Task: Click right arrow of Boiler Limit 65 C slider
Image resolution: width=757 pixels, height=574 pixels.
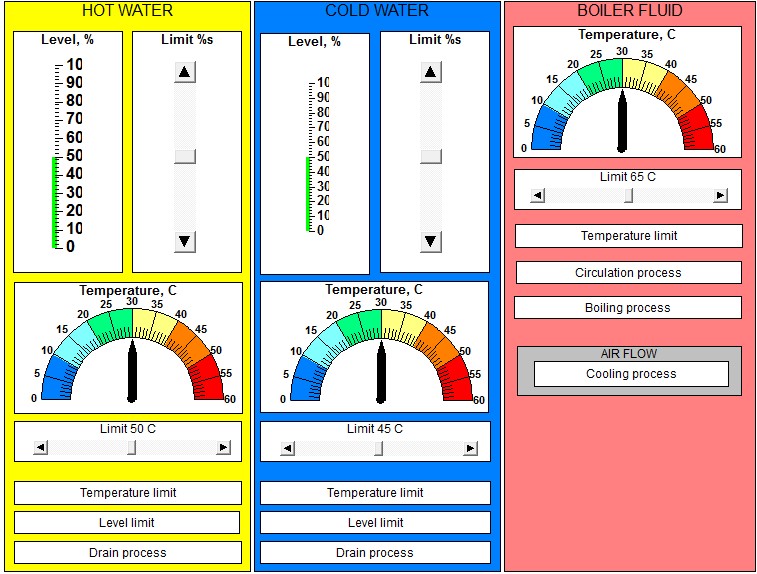Action: (x=720, y=196)
